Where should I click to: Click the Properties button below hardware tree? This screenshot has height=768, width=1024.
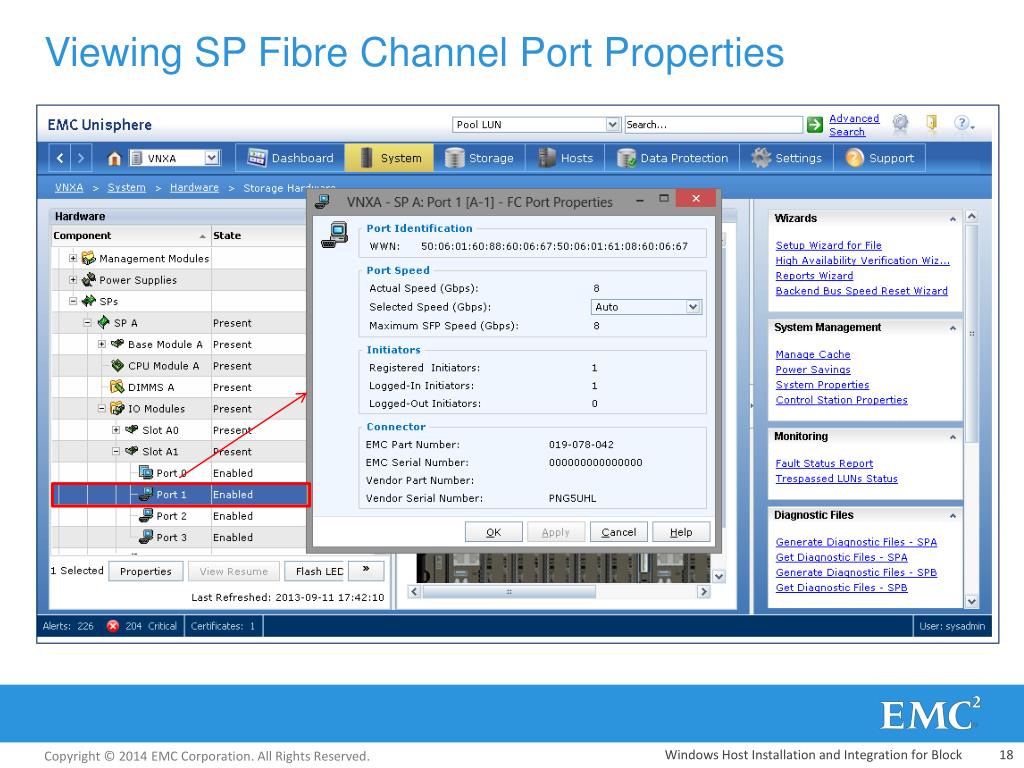coord(146,571)
